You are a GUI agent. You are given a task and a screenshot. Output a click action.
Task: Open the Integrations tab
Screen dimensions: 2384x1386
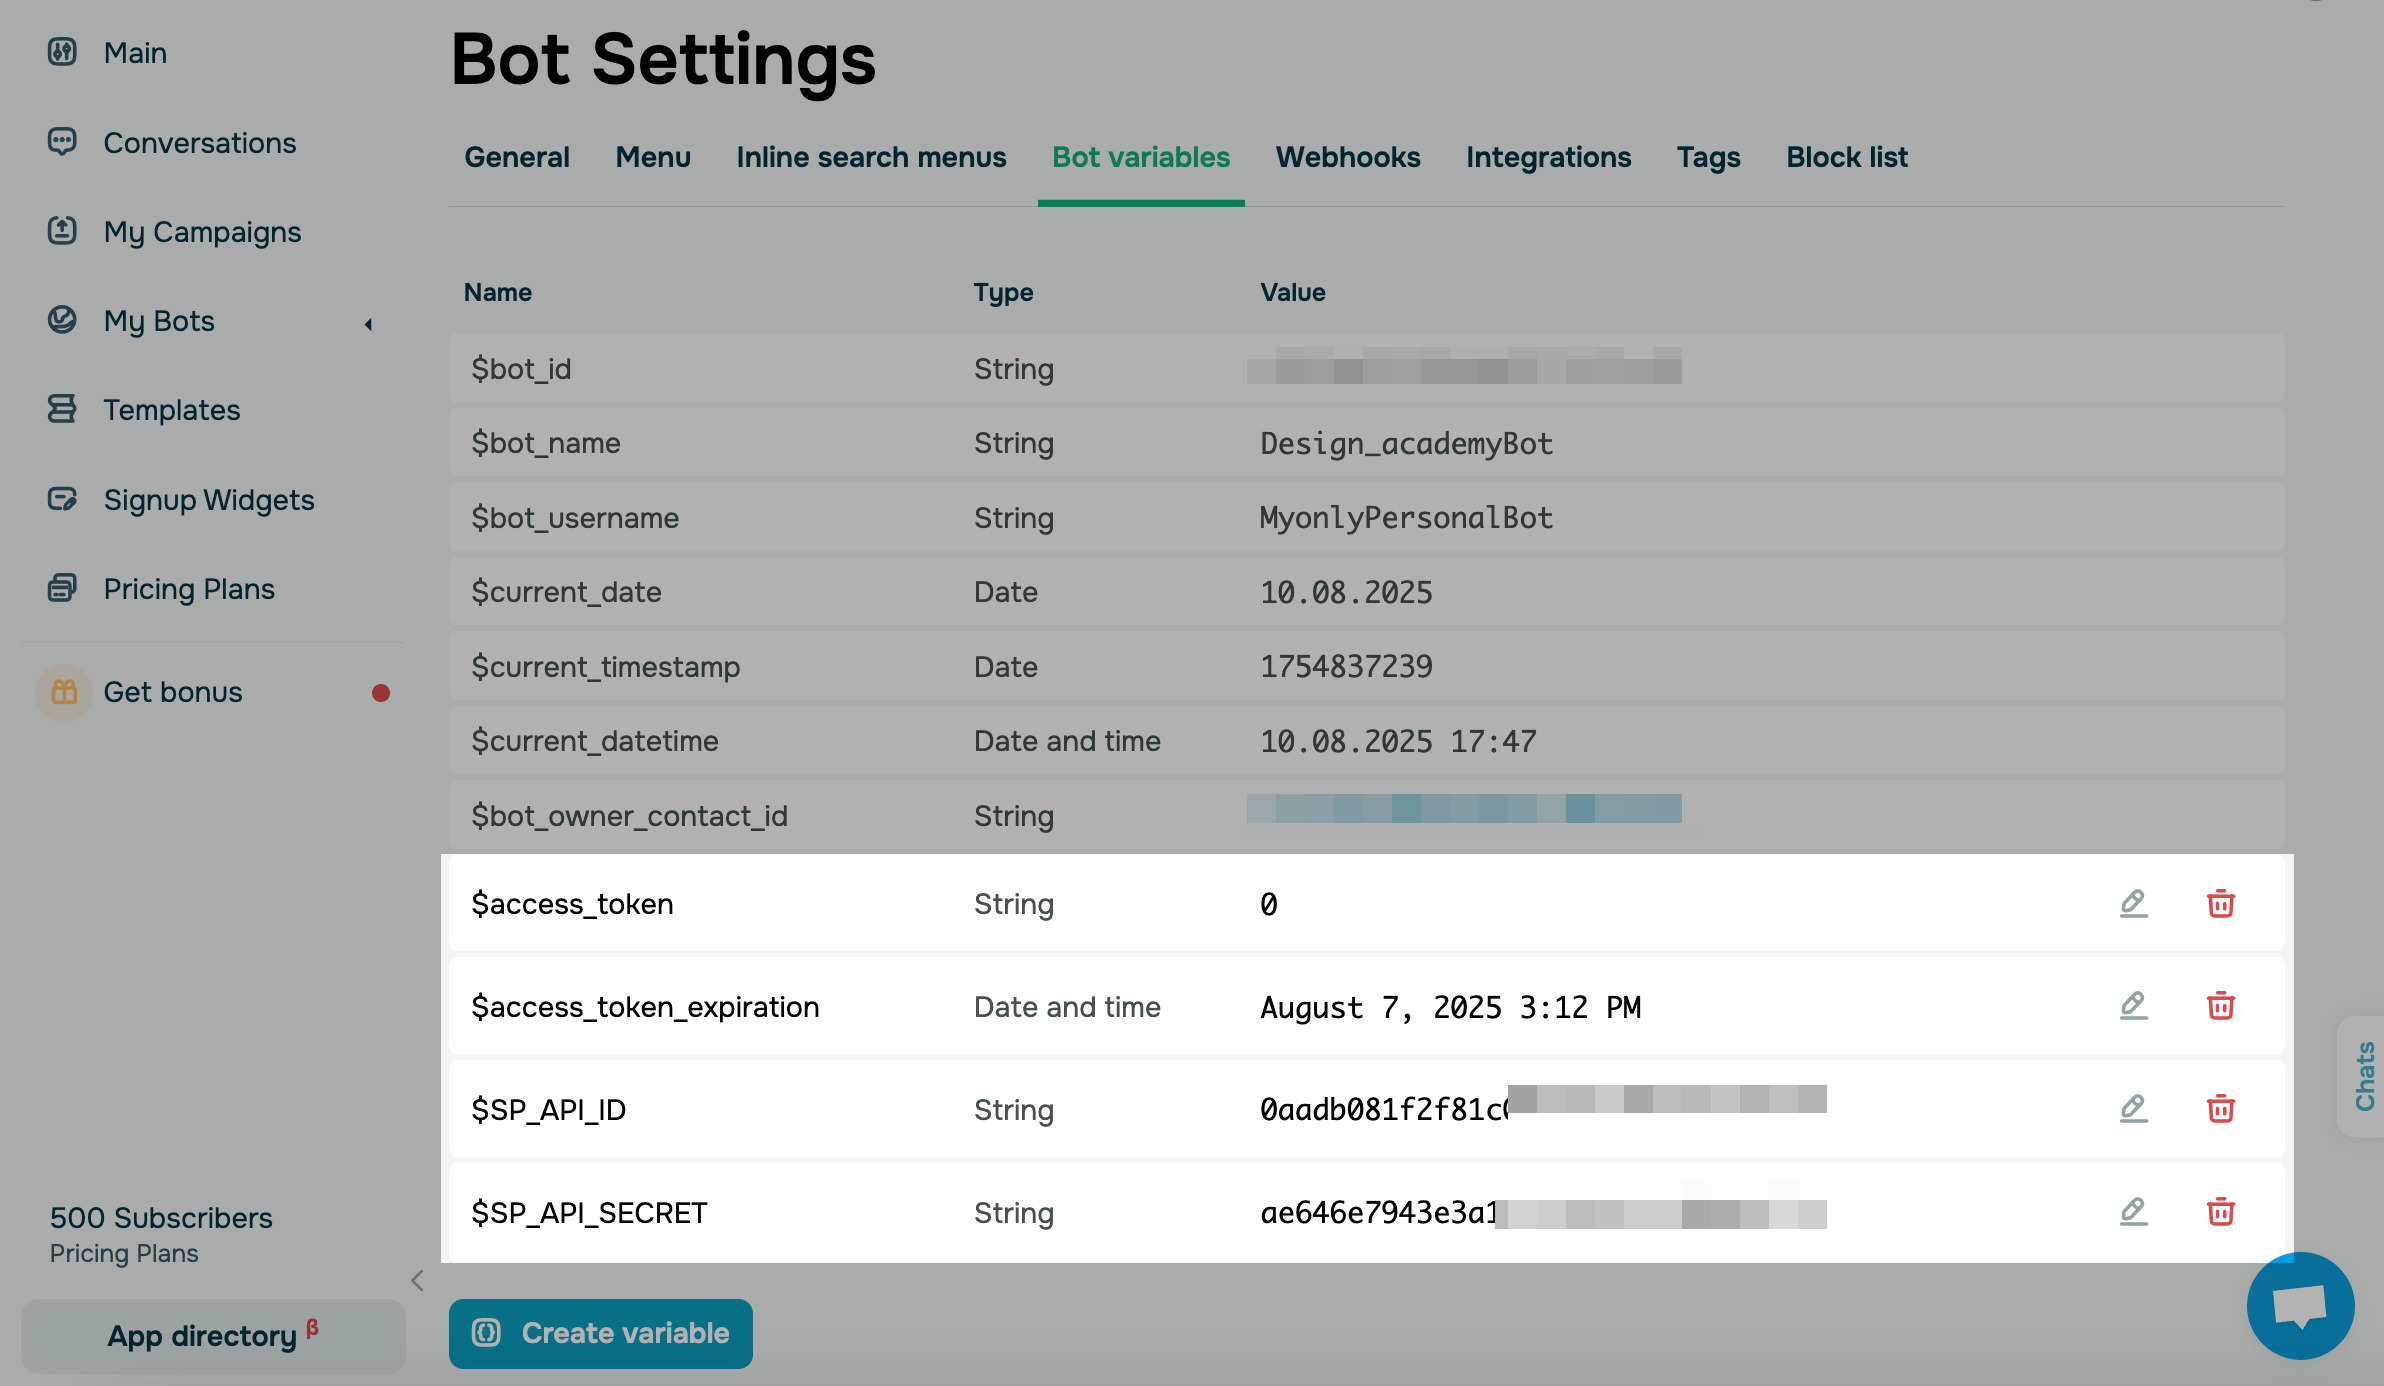(1548, 157)
